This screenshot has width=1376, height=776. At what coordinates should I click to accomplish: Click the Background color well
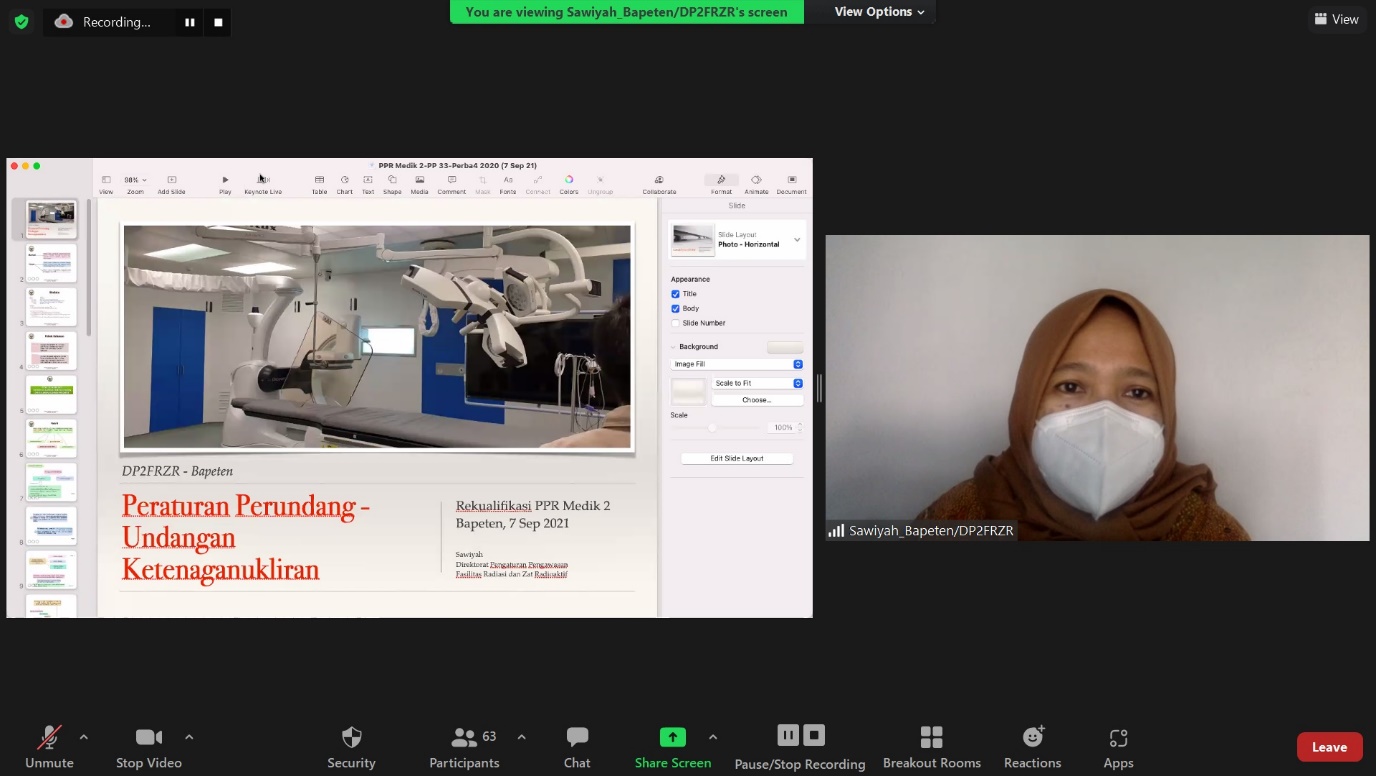pyautogui.click(x=784, y=347)
